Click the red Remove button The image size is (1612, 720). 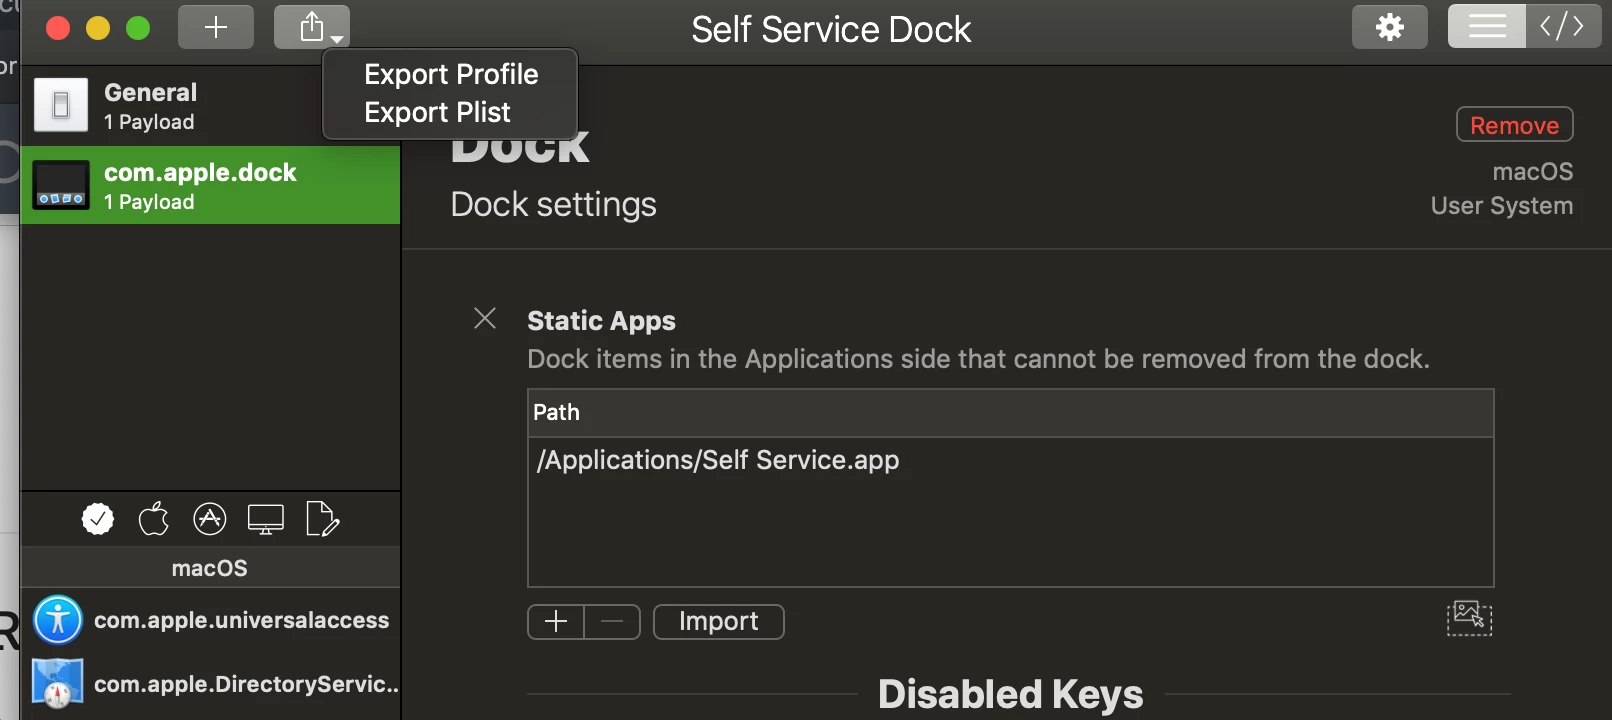pyautogui.click(x=1514, y=125)
